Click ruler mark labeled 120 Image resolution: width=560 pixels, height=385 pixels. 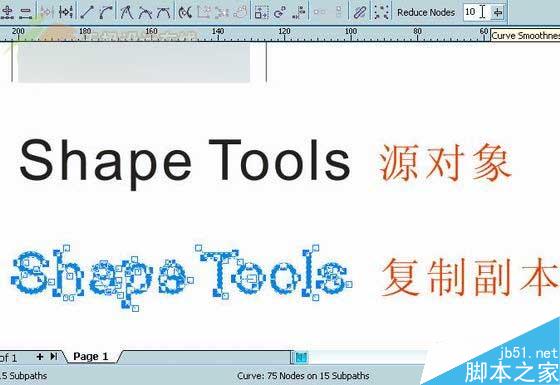(284, 31)
